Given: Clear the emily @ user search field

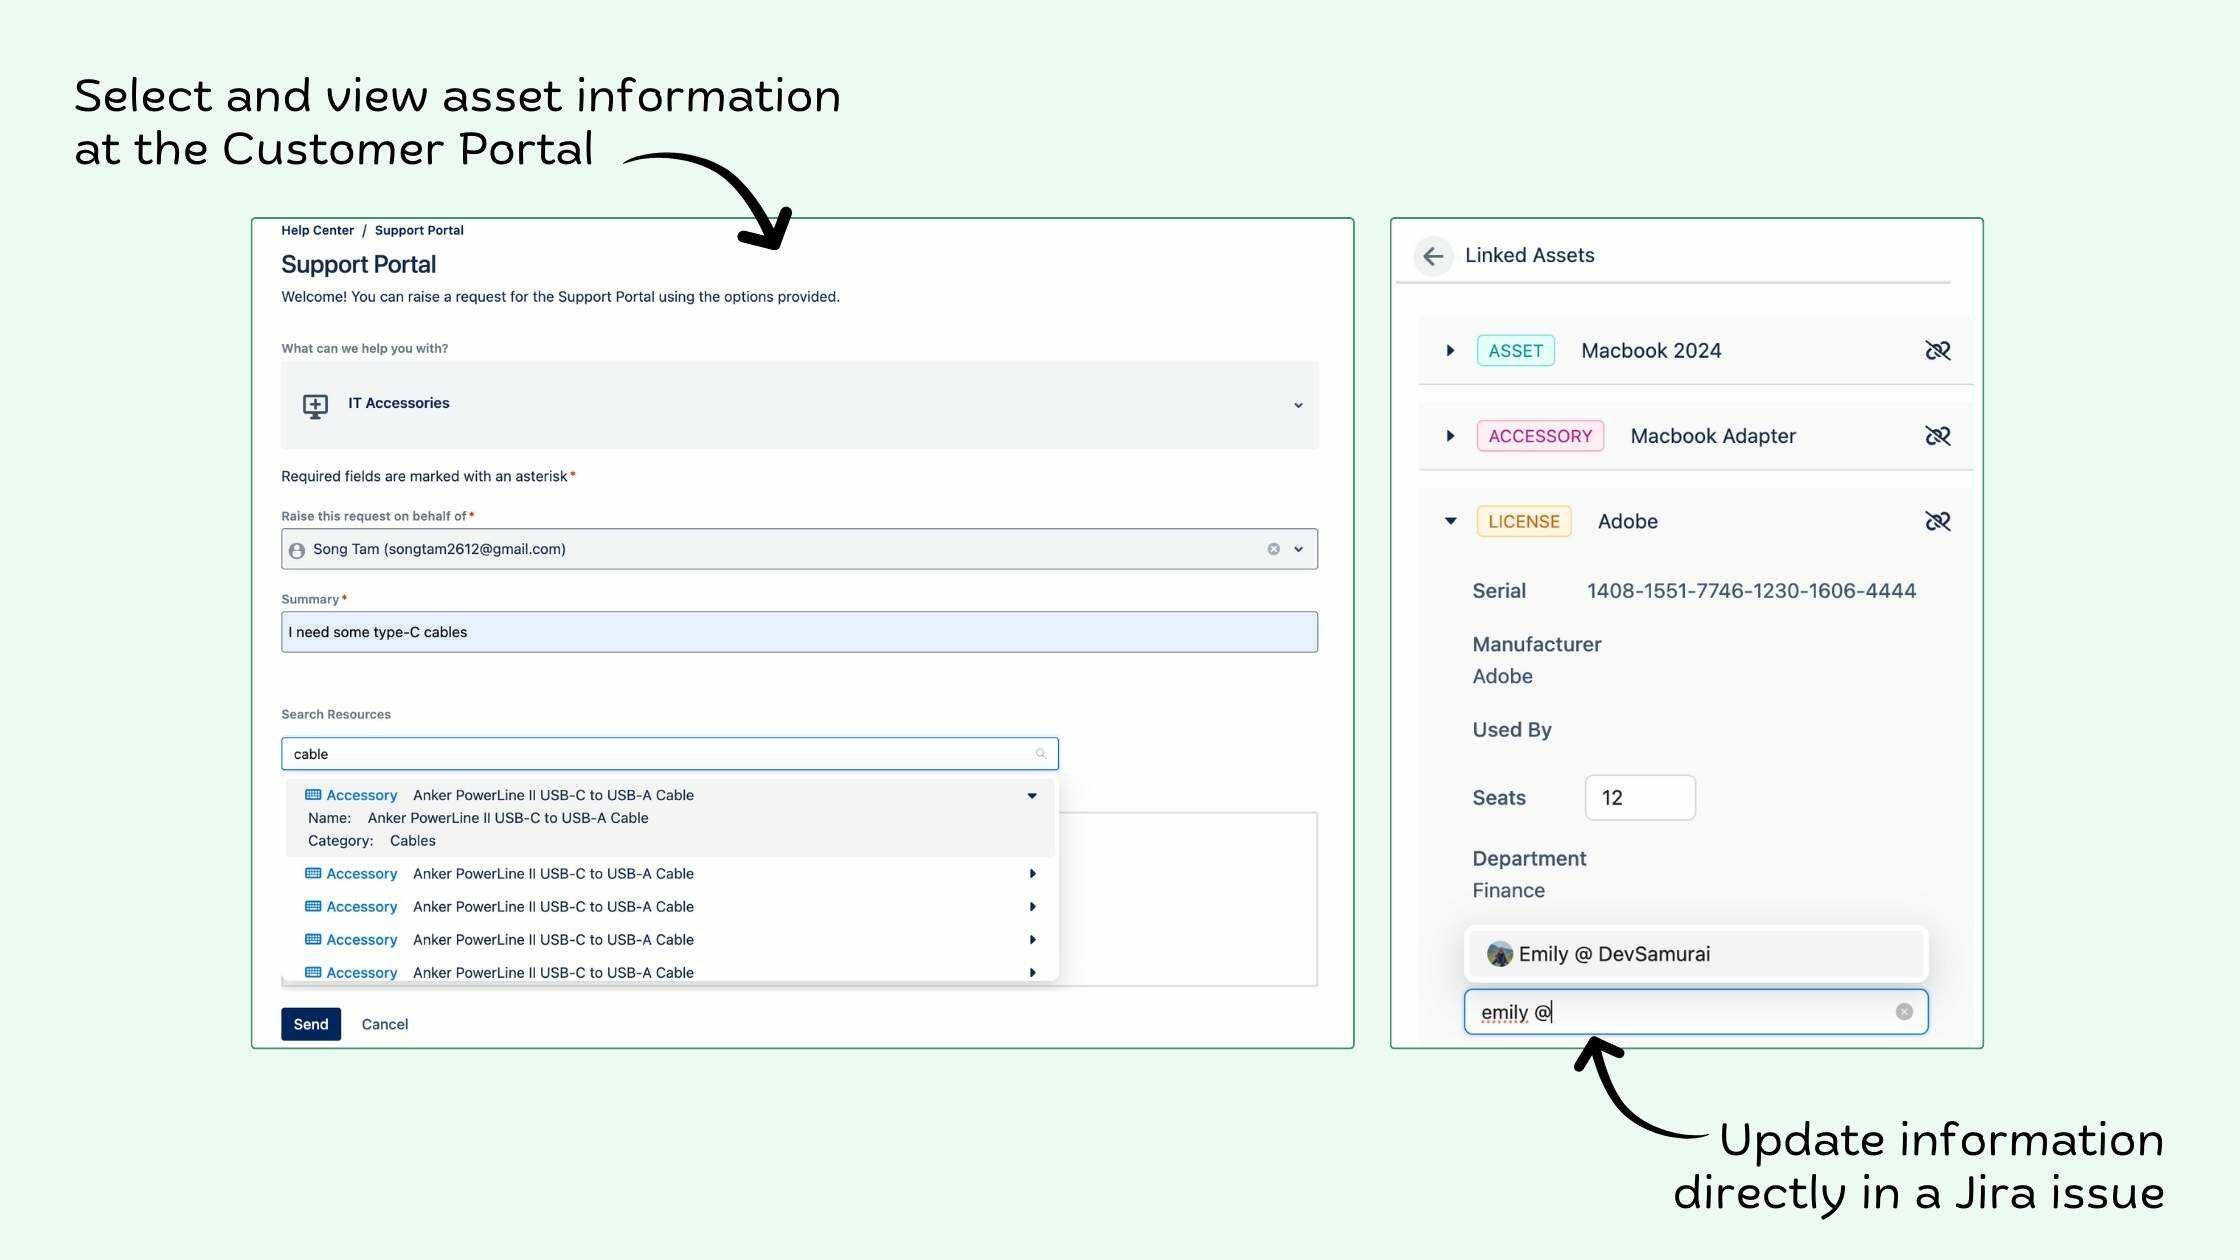Looking at the screenshot, I should tap(1903, 1012).
